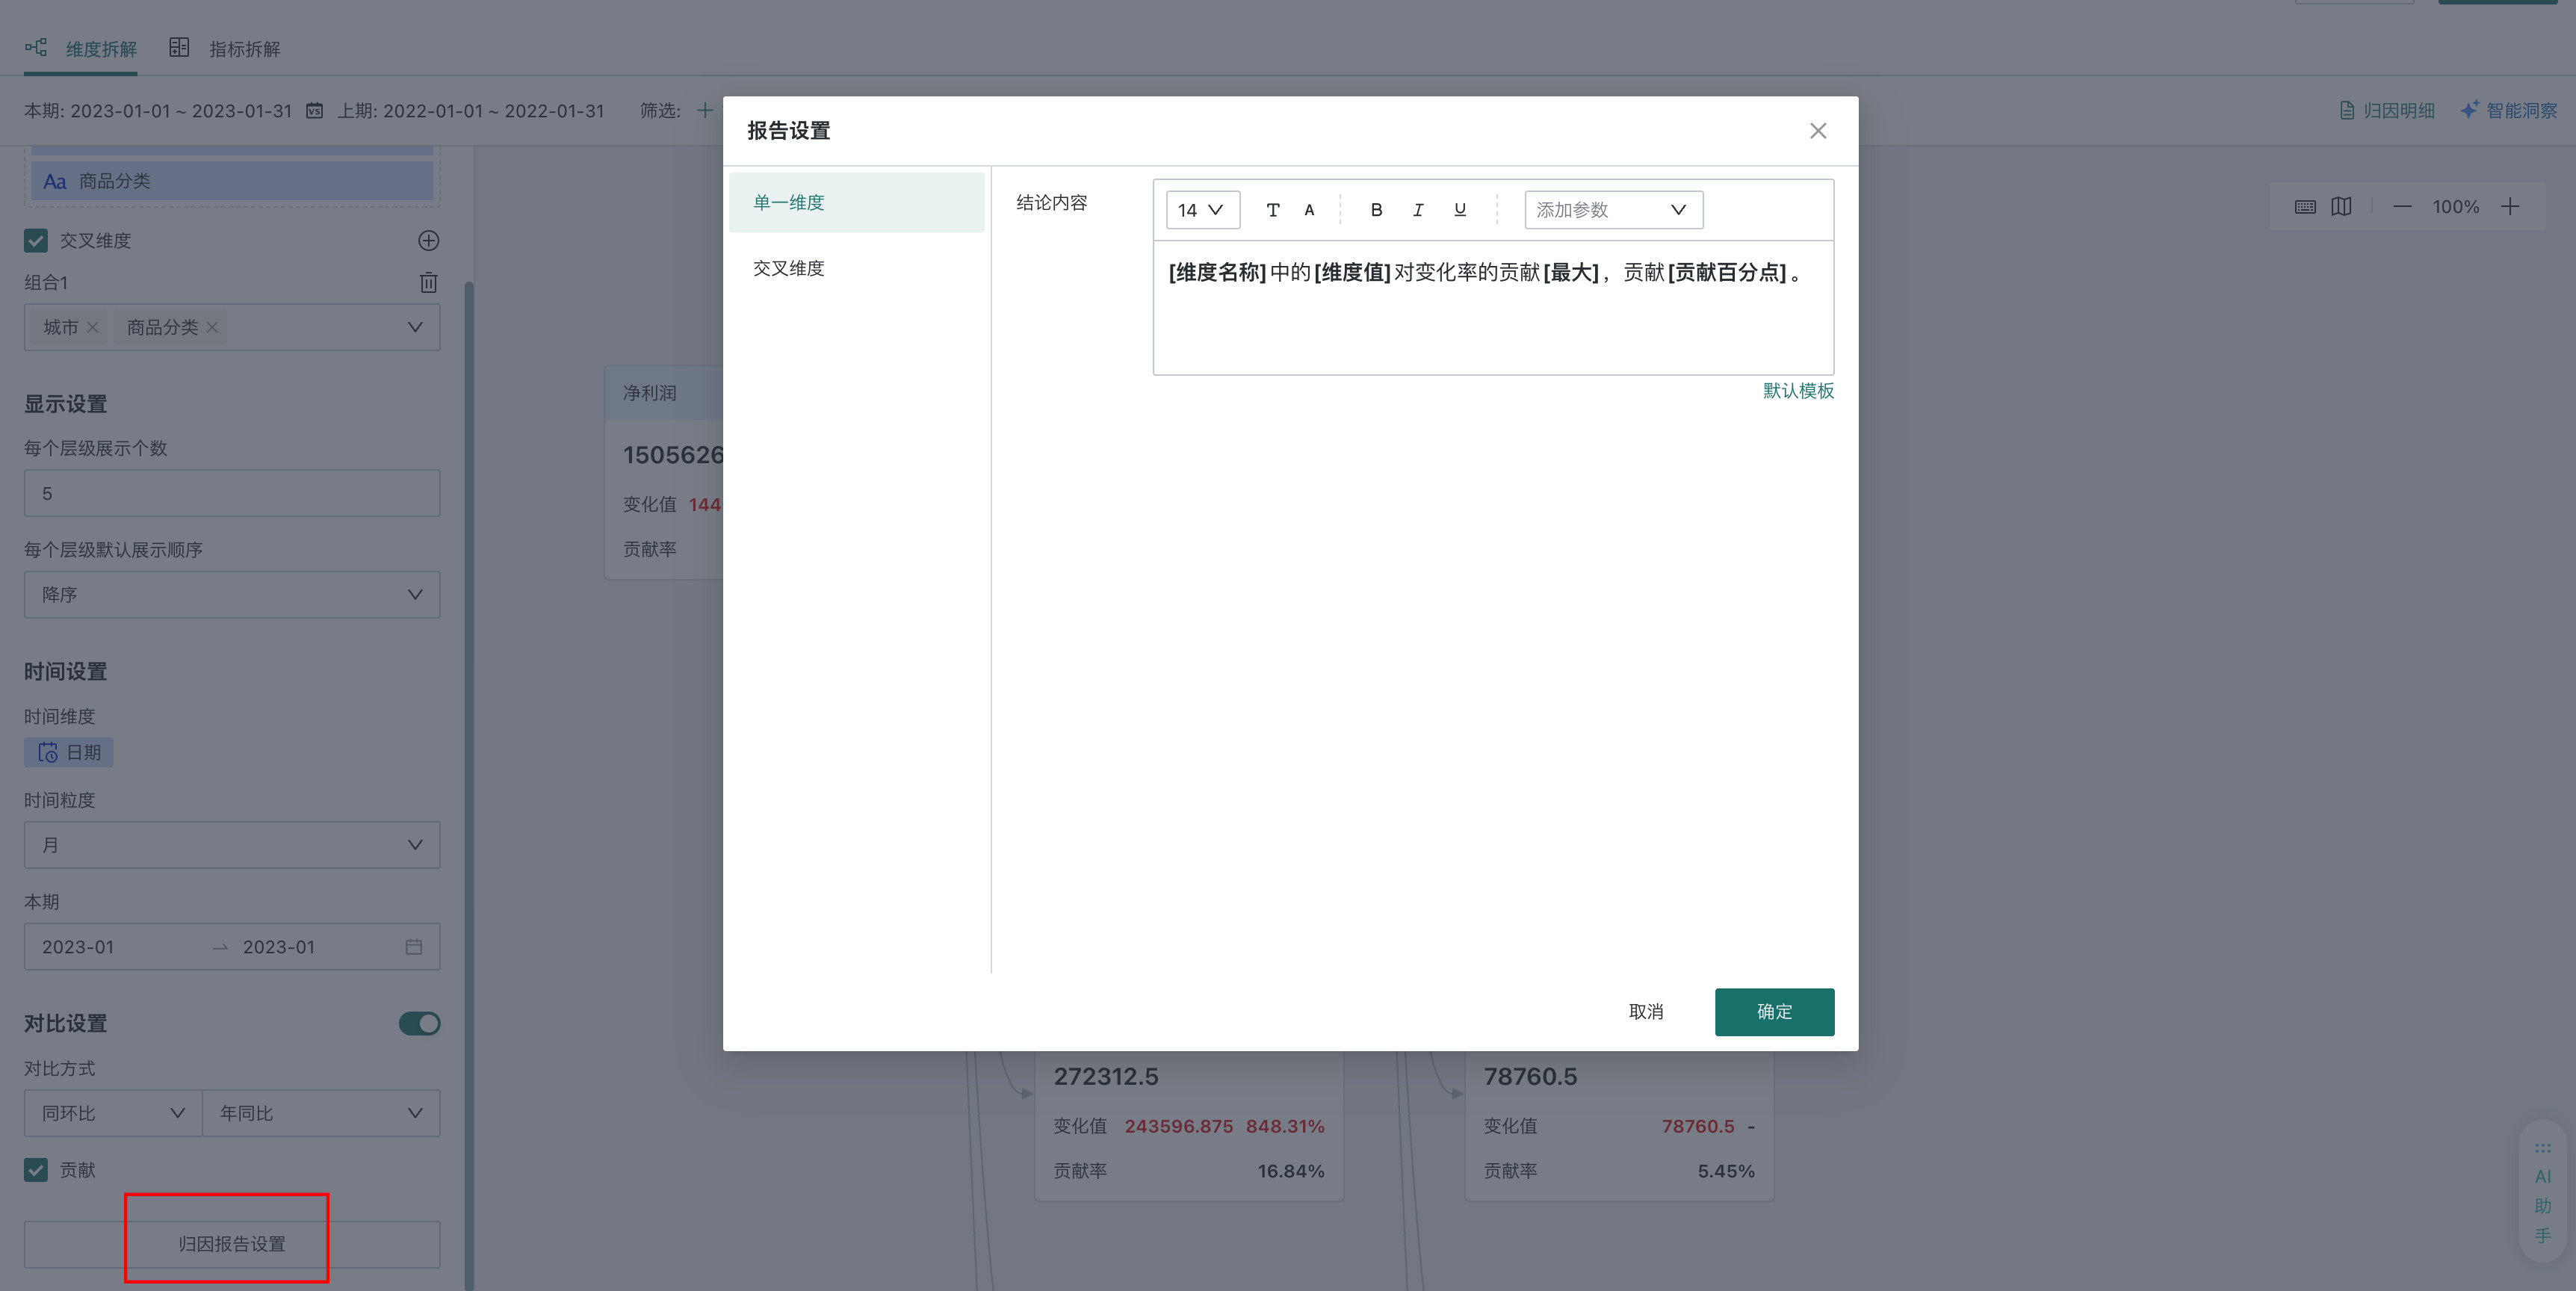Click the A font color icon
Viewport: 2576px width, 1291px height.
1309,210
